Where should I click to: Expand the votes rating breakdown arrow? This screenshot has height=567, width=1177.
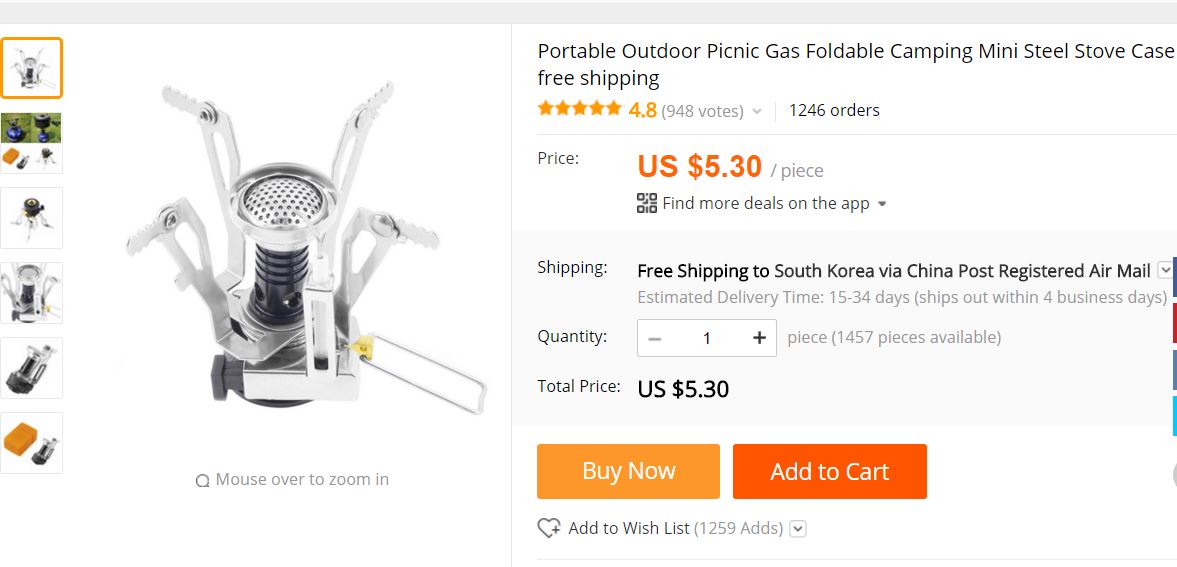(757, 112)
